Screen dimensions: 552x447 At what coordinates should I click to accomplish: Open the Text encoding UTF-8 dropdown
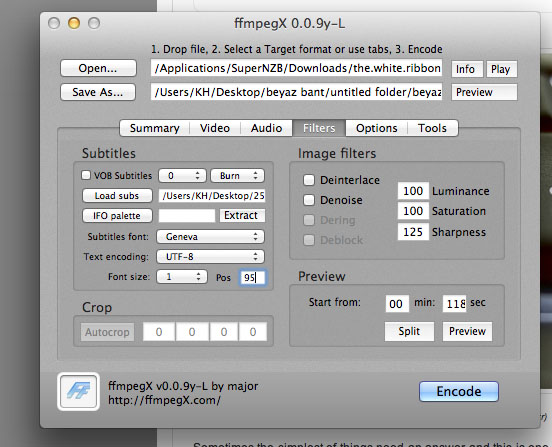(210, 257)
